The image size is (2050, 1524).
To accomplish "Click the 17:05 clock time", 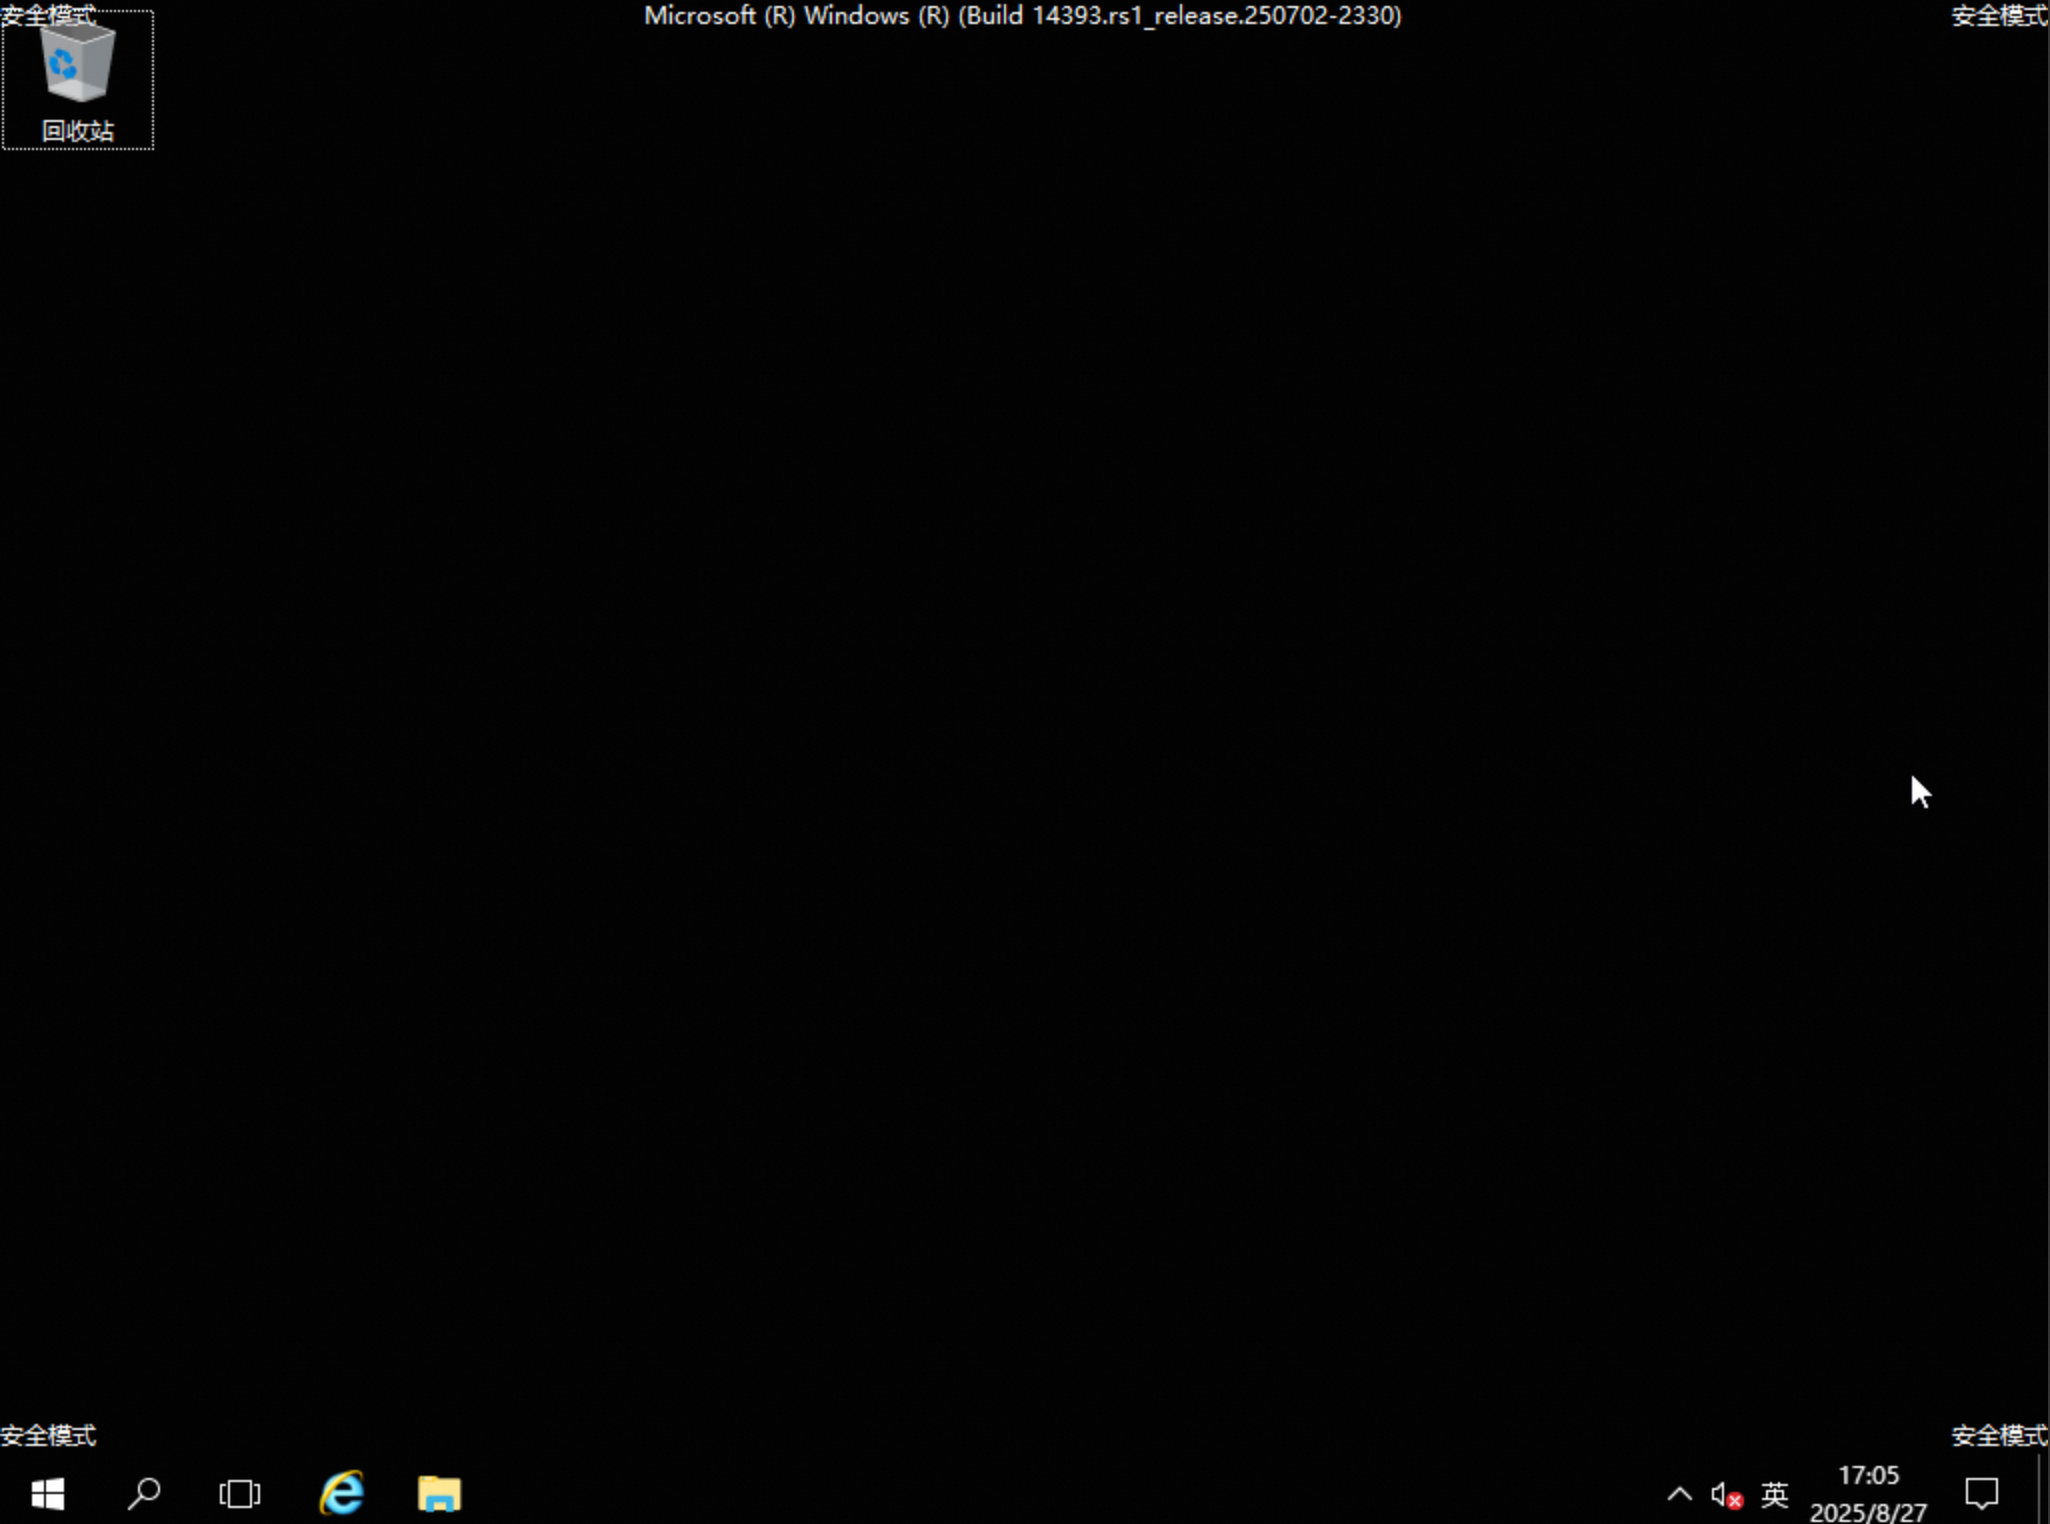I will click(x=1868, y=1476).
